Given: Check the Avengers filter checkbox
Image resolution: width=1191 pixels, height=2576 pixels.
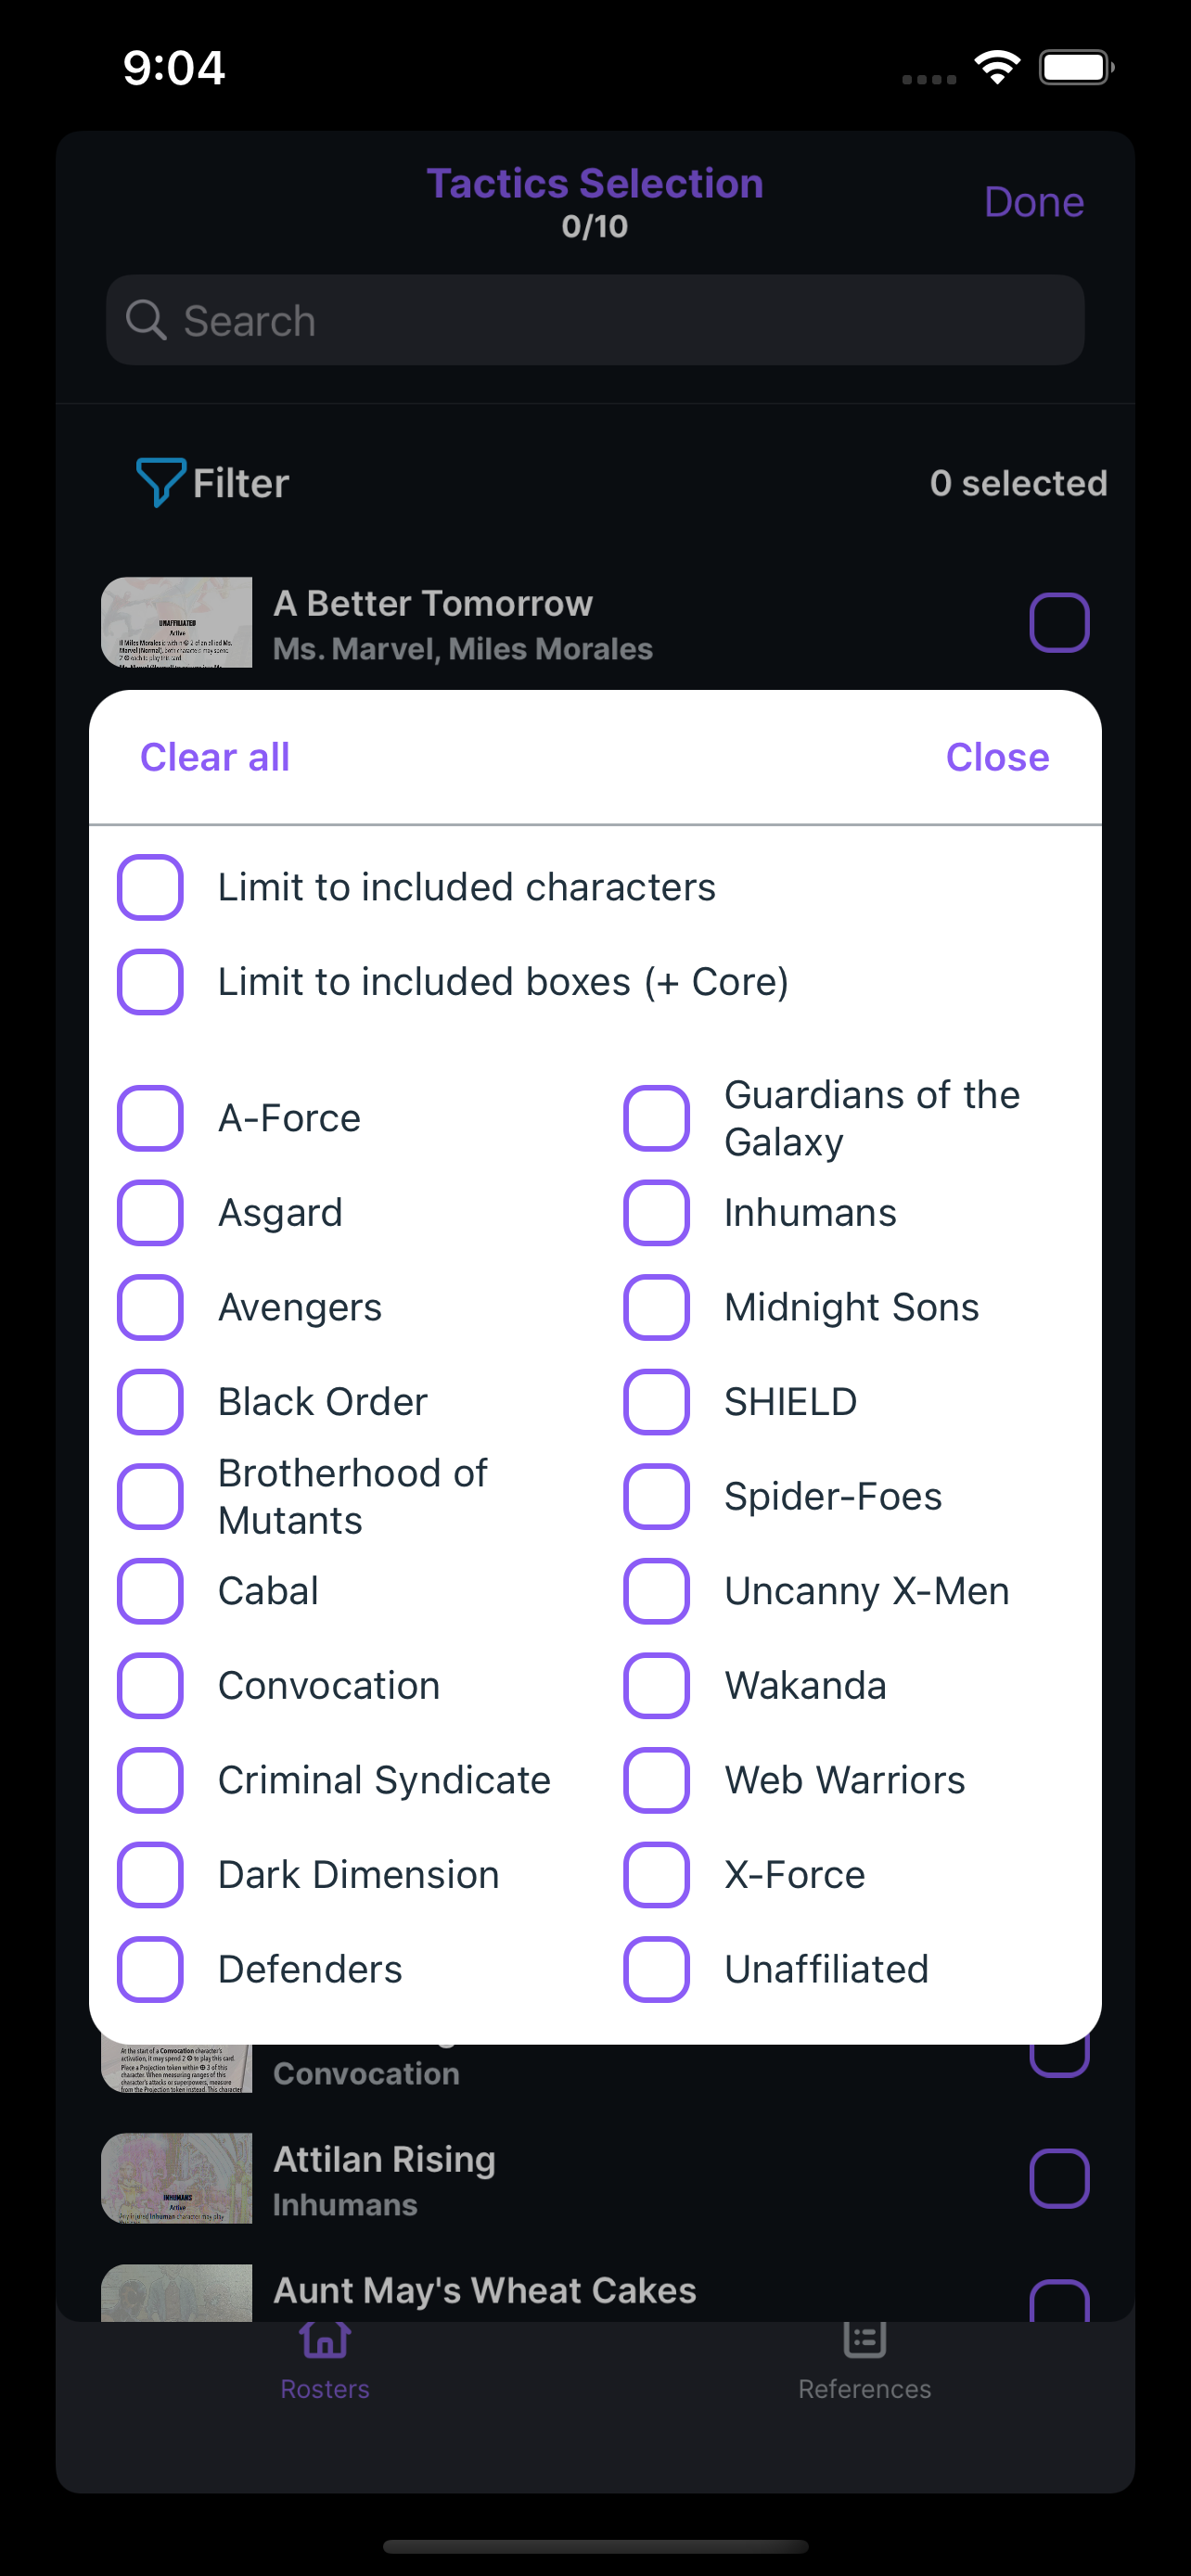Looking at the screenshot, I should click(150, 1307).
